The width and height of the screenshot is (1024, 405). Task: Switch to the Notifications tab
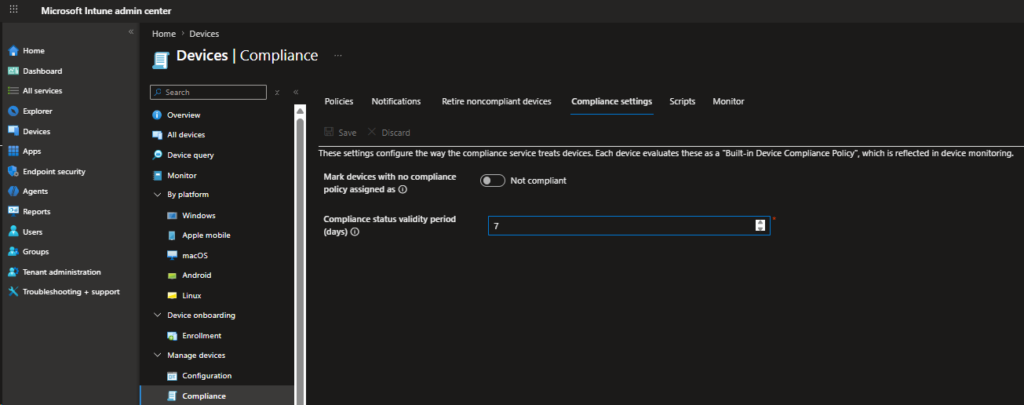pyautogui.click(x=396, y=102)
